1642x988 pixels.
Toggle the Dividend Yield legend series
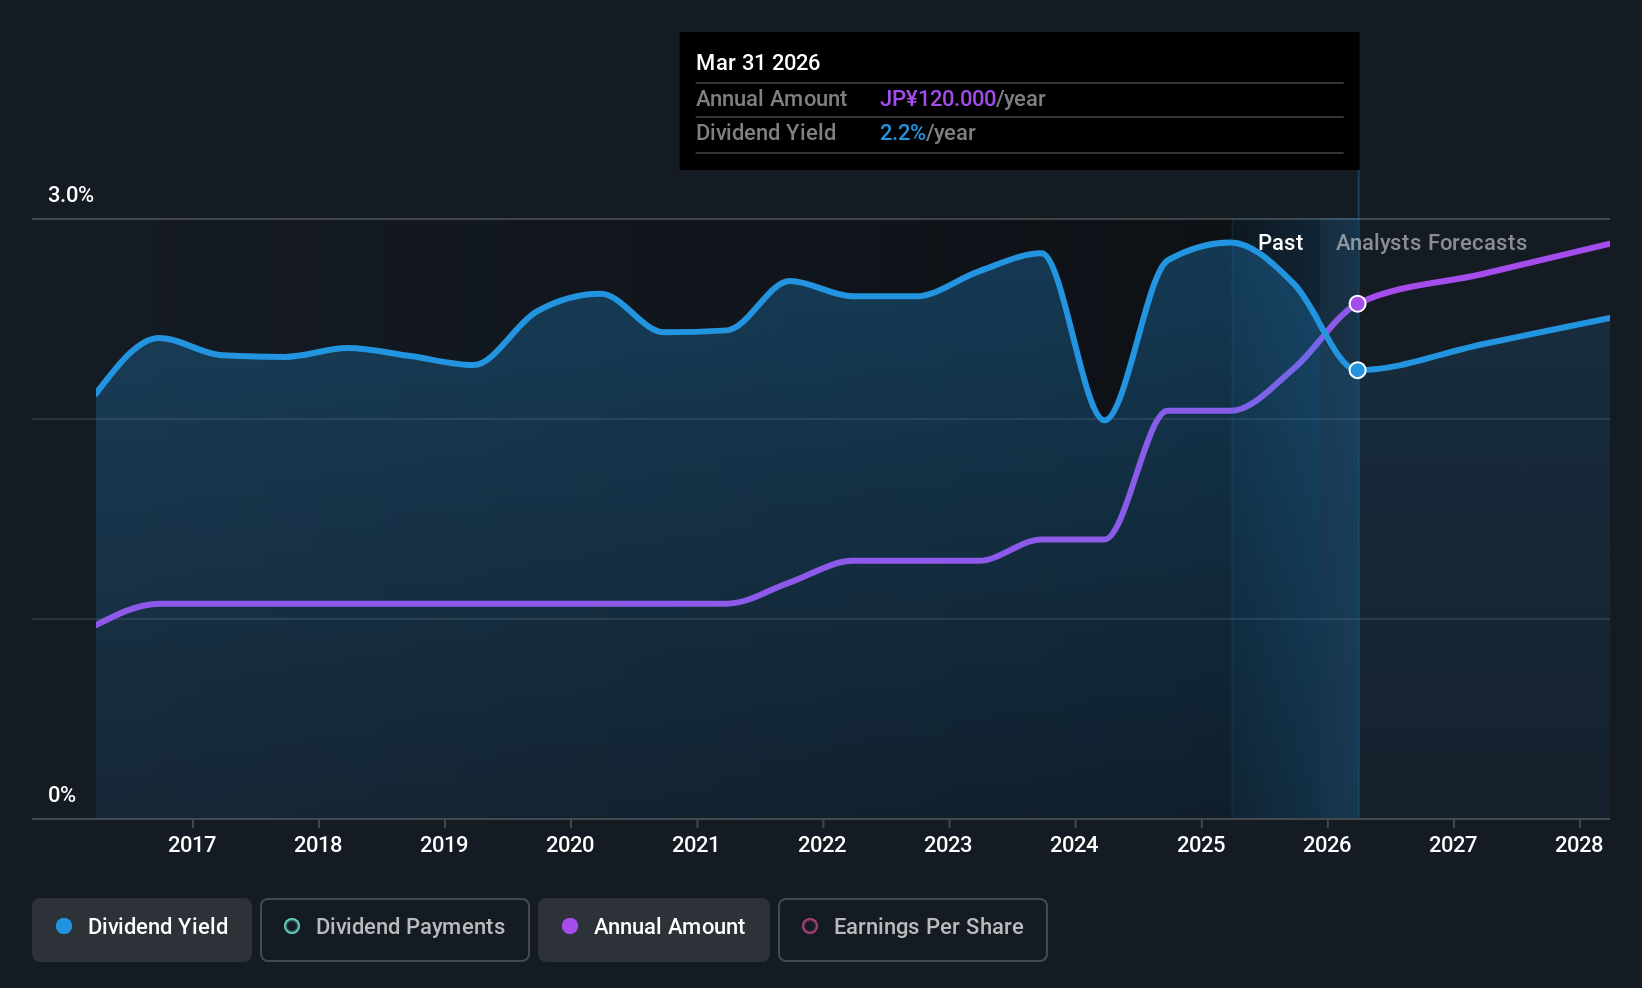(x=142, y=928)
